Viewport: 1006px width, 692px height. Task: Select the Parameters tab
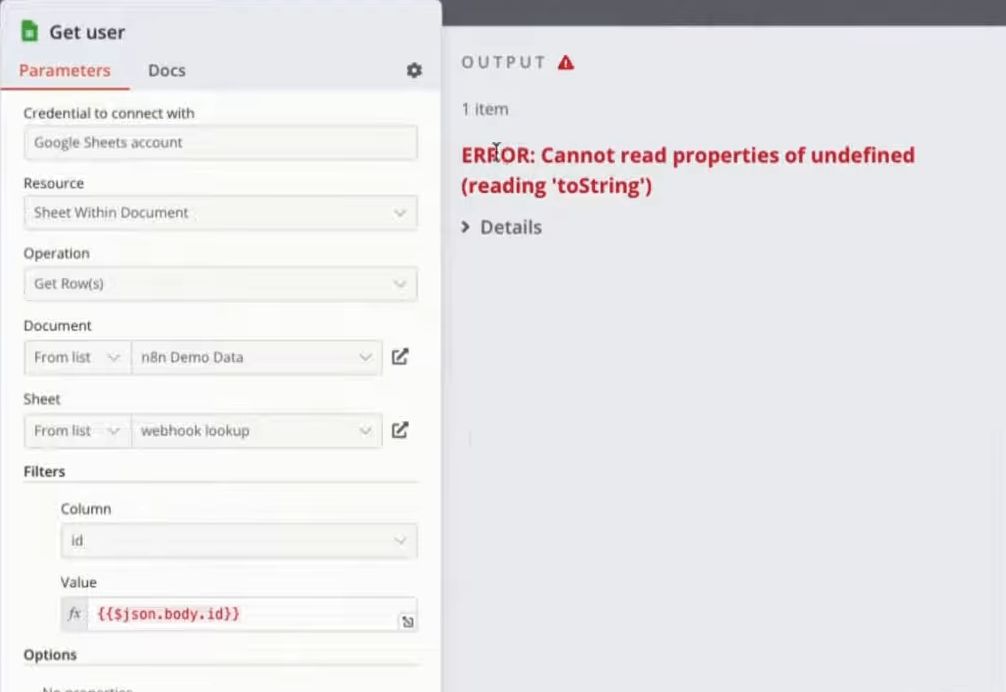65,71
